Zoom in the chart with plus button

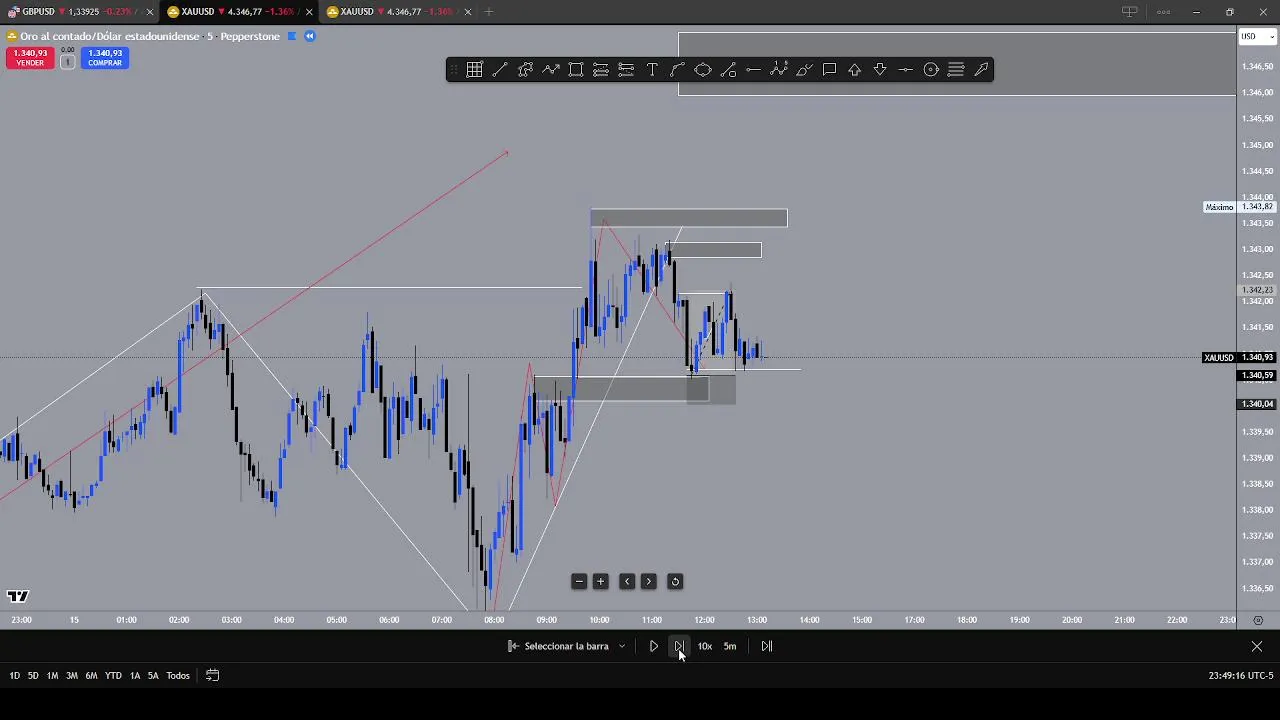[601, 581]
